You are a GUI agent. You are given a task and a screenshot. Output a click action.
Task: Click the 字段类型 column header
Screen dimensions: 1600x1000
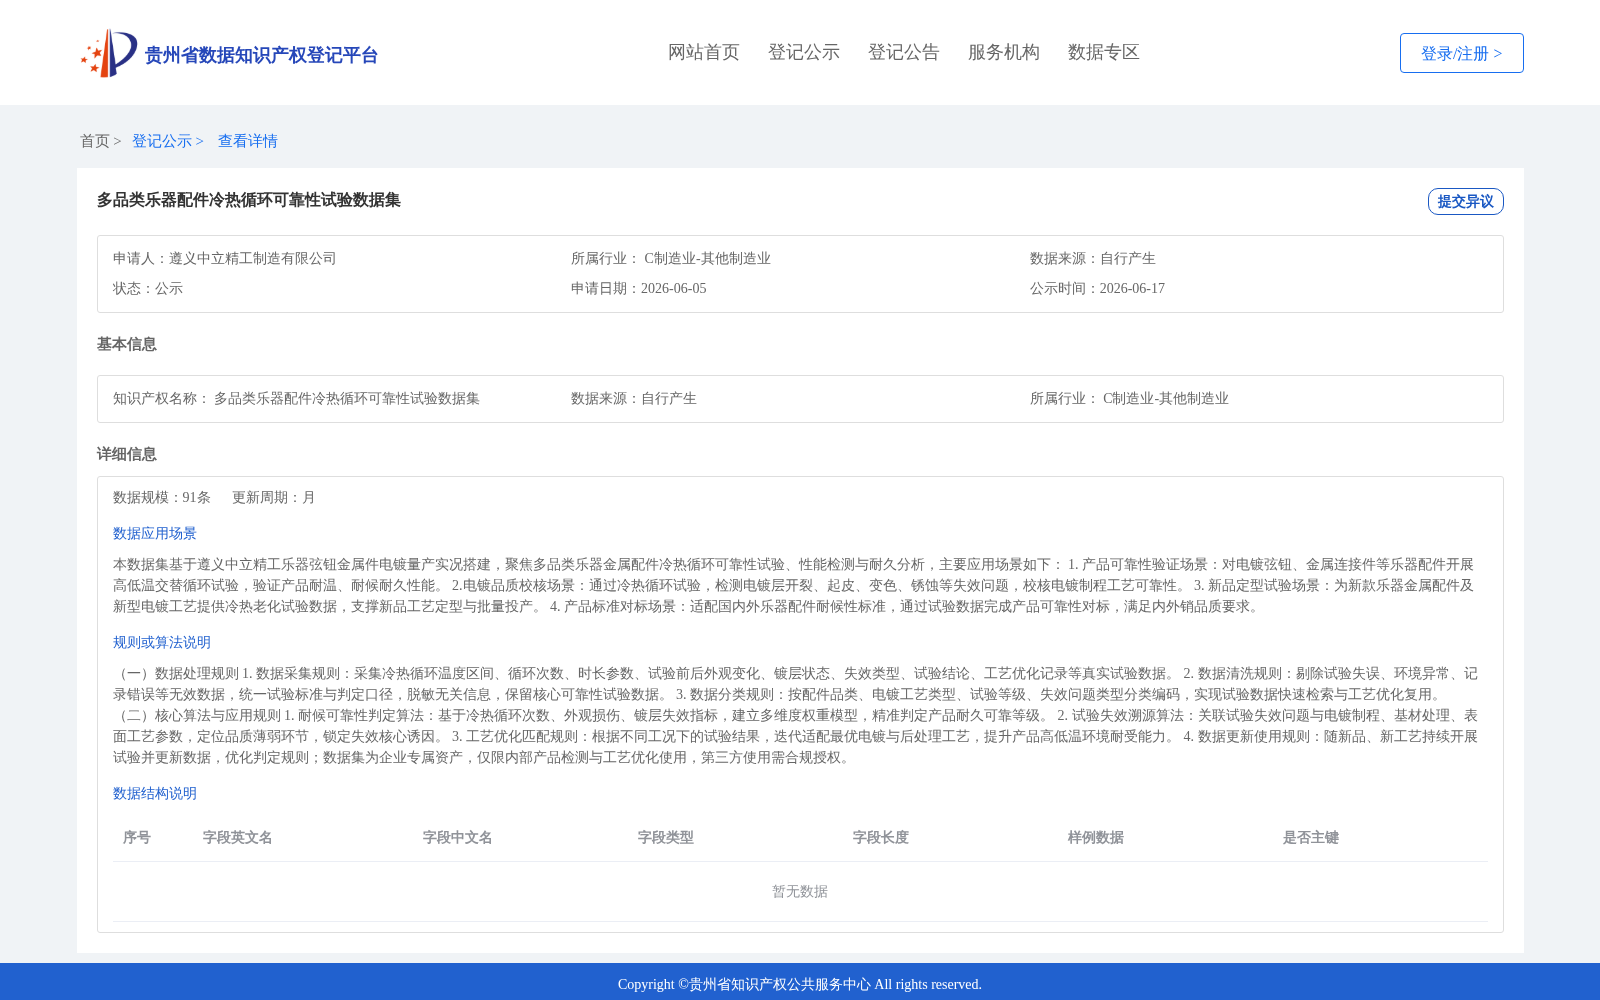[666, 837]
